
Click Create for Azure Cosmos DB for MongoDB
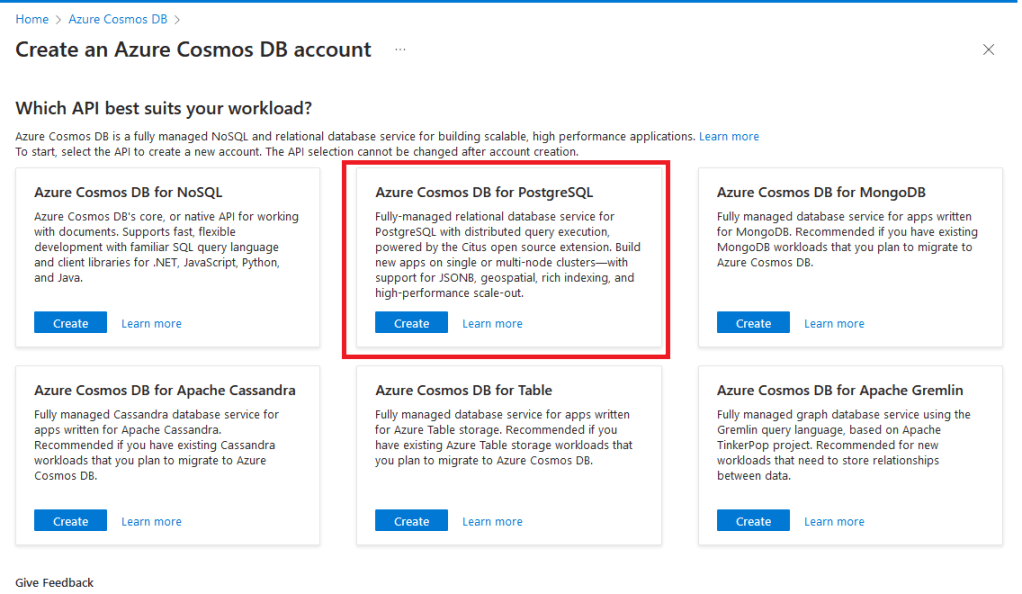click(x=753, y=323)
